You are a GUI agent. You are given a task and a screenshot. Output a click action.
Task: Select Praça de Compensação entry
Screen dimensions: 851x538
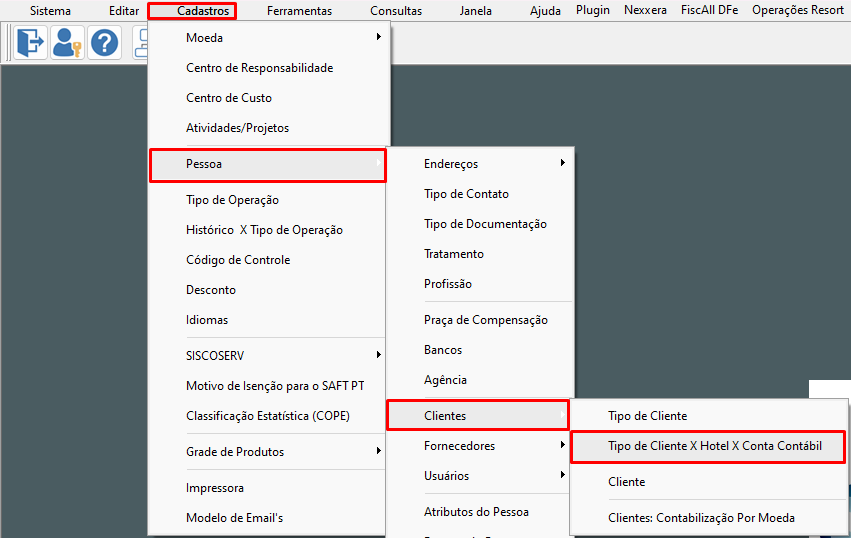click(x=480, y=320)
